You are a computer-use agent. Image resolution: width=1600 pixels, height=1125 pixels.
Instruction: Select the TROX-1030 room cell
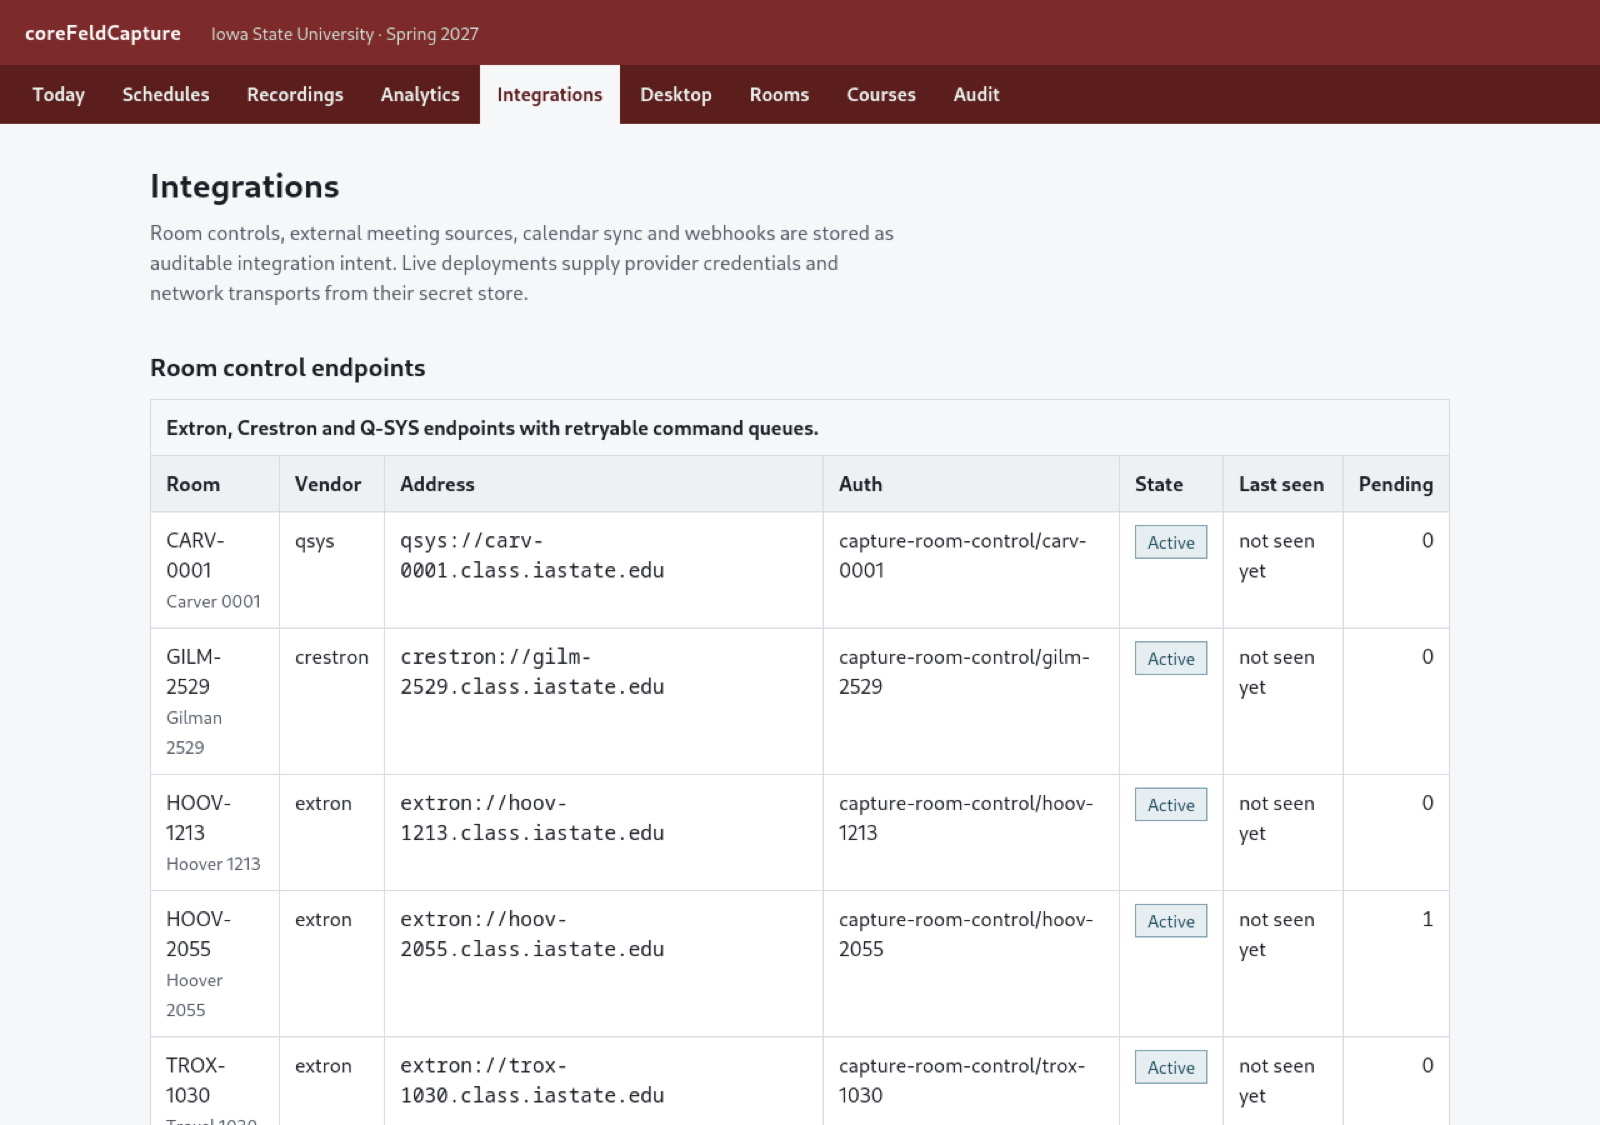click(x=215, y=1081)
